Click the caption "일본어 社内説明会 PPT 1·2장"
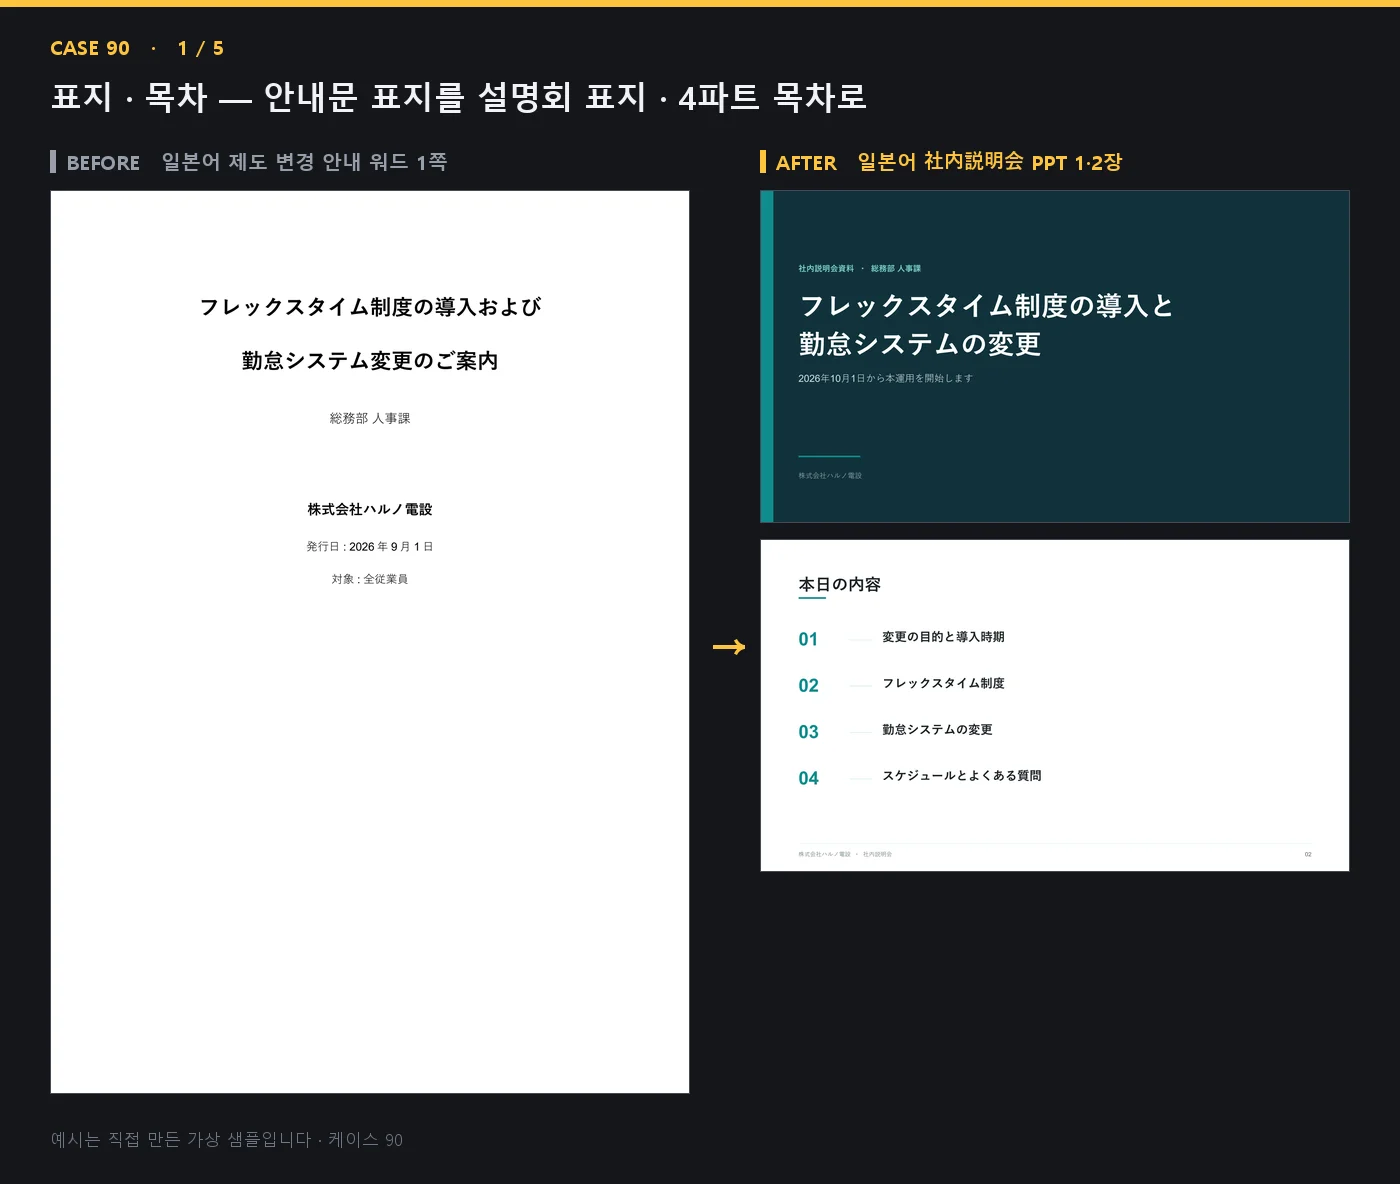The image size is (1400, 1184). (990, 162)
